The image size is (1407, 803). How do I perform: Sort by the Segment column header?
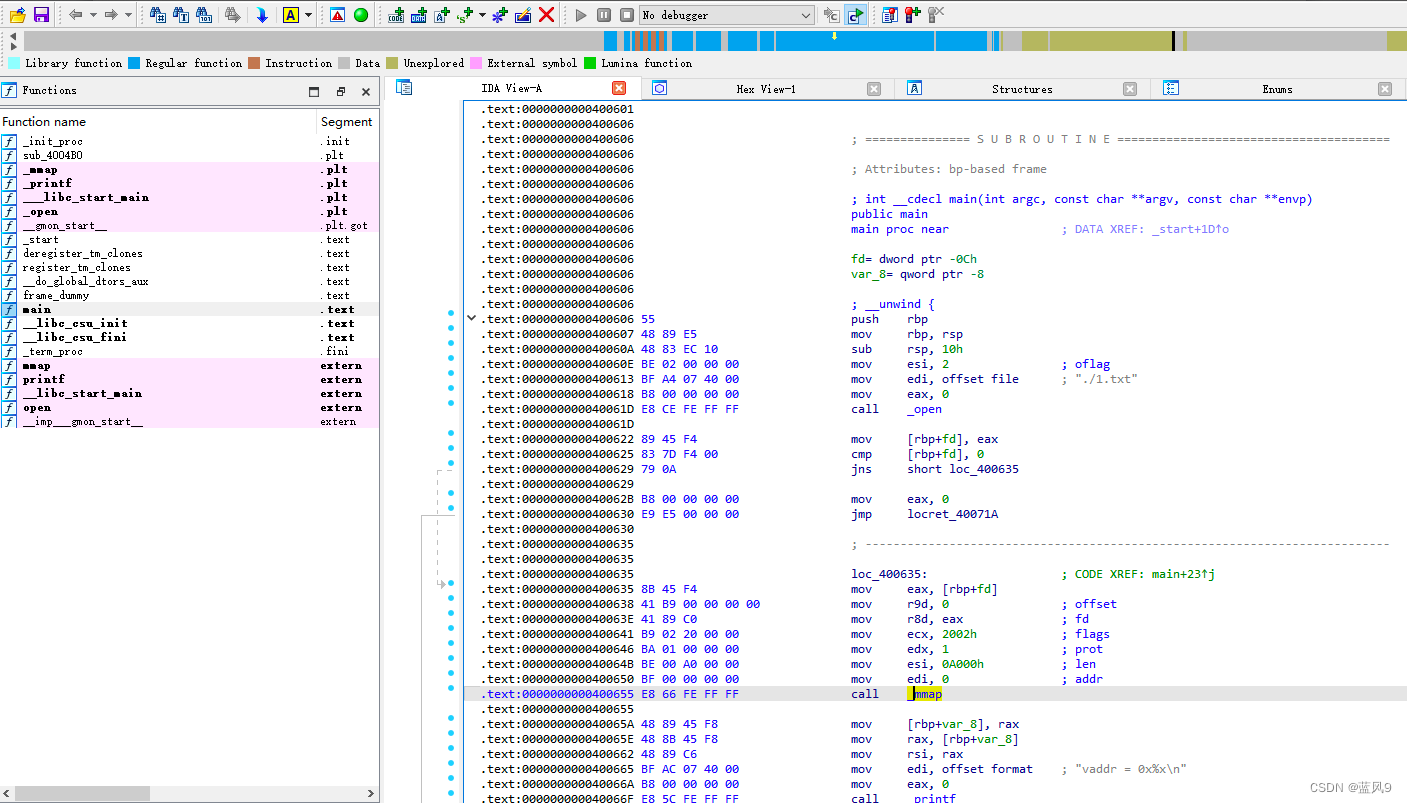(347, 122)
